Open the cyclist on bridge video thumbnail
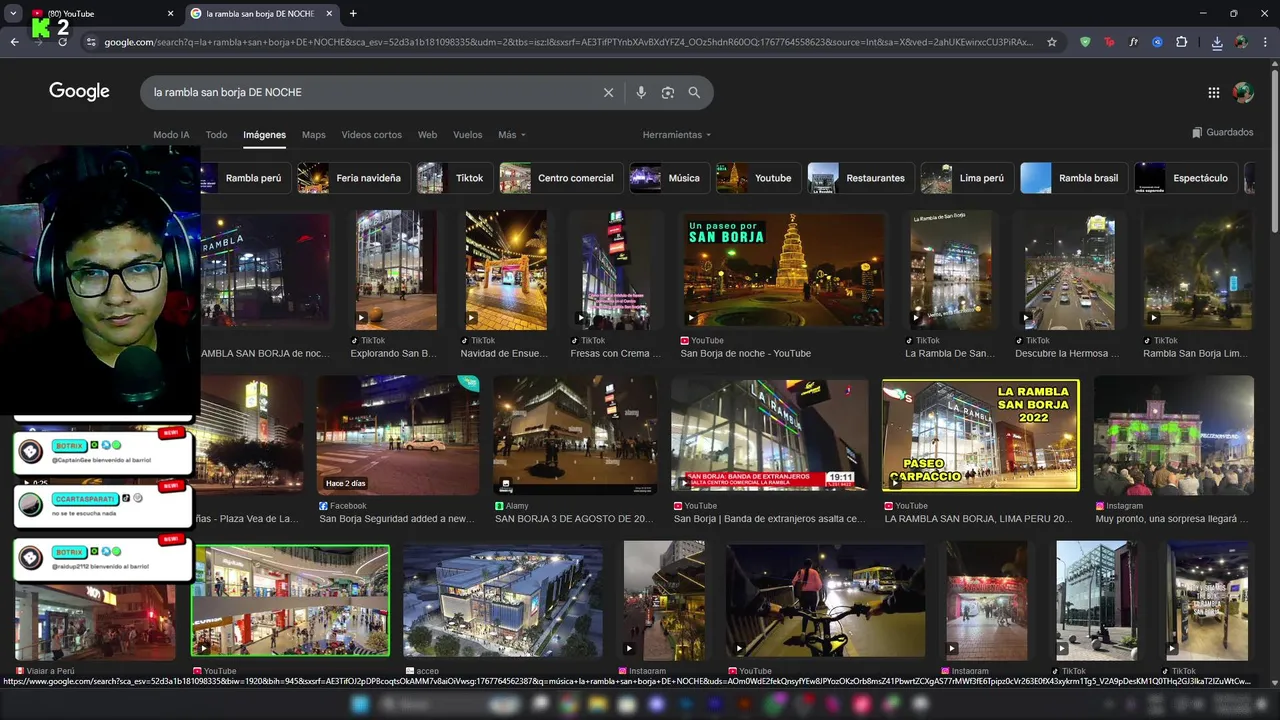This screenshot has width=1280, height=720. coord(825,600)
